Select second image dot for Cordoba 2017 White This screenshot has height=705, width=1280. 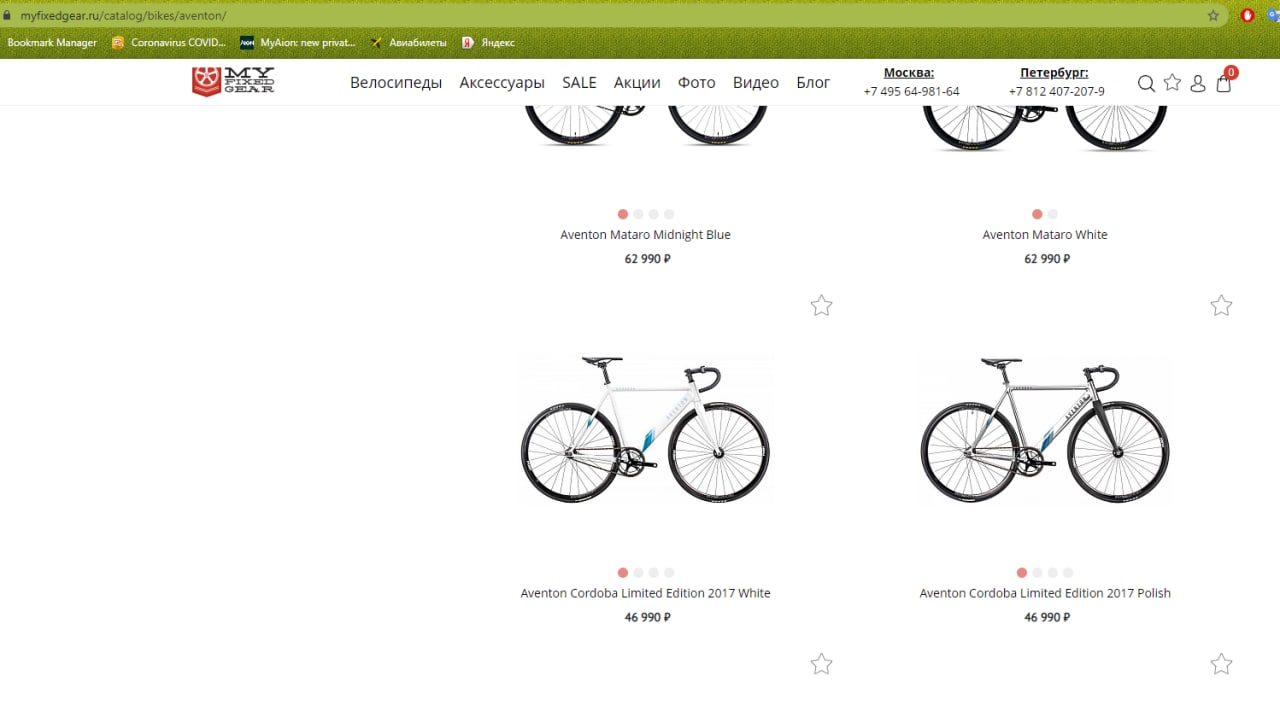(x=638, y=573)
